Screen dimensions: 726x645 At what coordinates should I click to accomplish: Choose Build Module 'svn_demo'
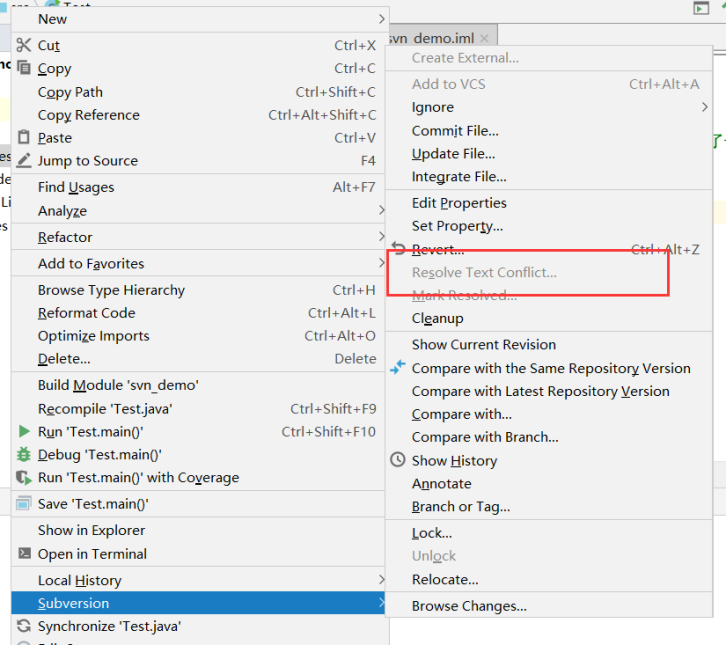point(198,385)
